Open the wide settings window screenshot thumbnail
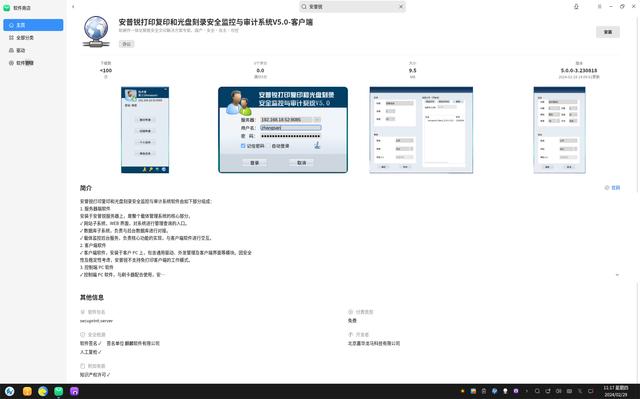 (421, 130)
